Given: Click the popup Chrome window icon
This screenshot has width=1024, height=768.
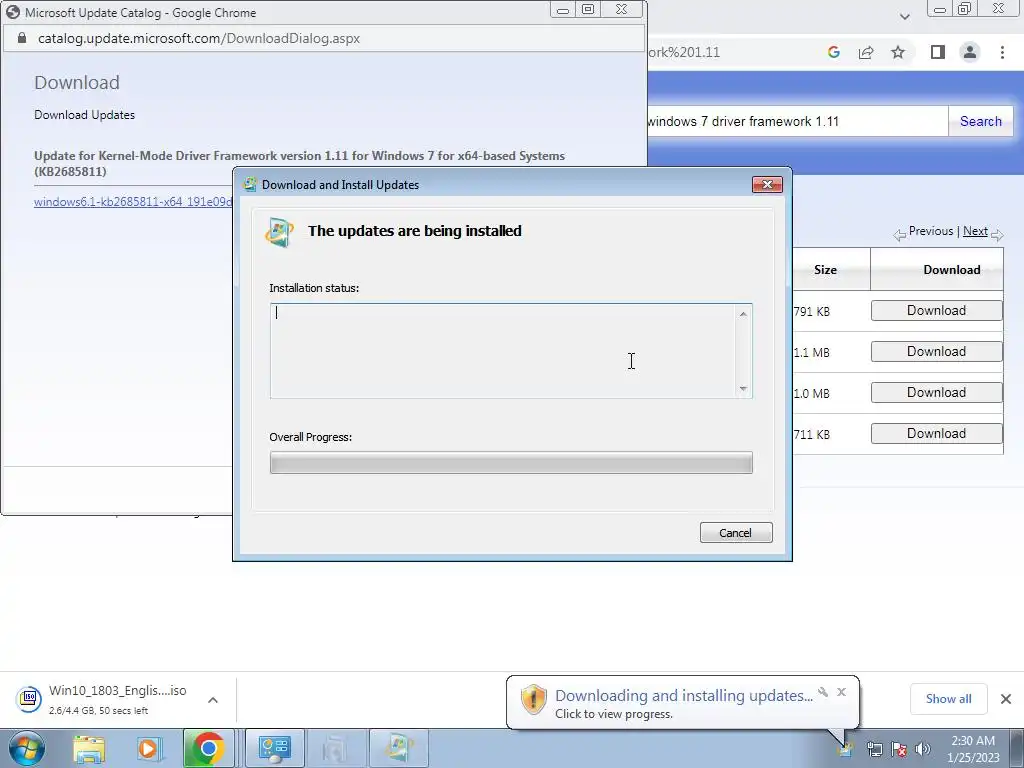Looking at the screenshot, I should click(x=13, y=12).
